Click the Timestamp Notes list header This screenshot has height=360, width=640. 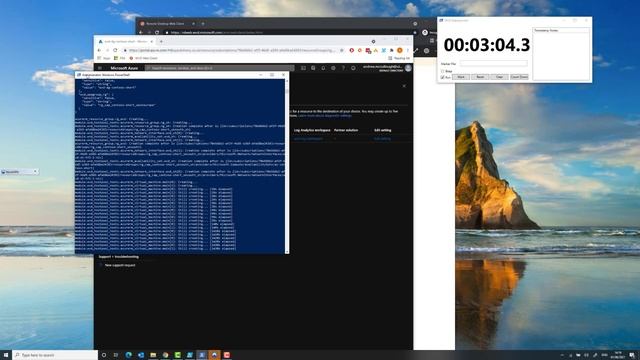(x=561, y=30)
